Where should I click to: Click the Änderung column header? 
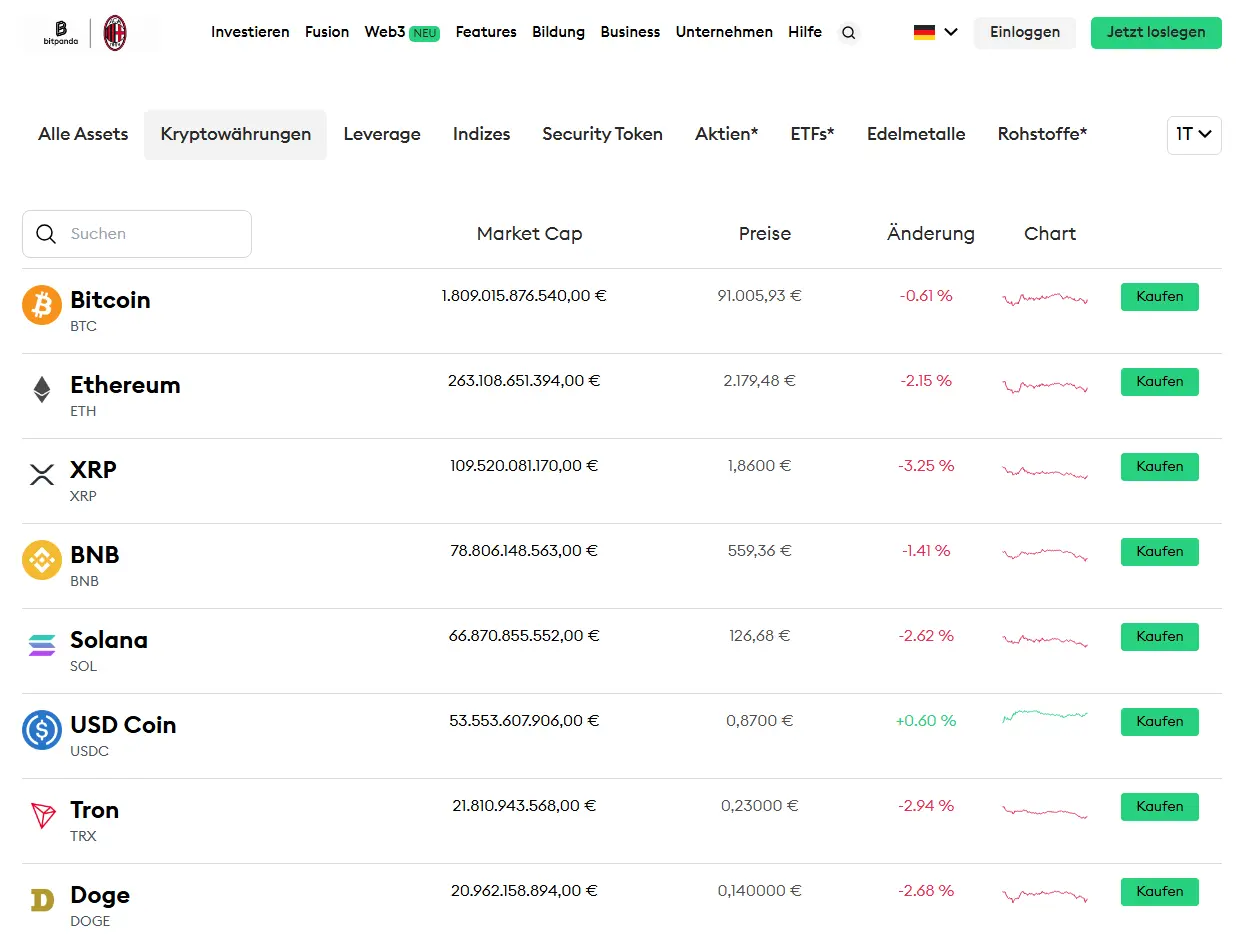point(931,234)
